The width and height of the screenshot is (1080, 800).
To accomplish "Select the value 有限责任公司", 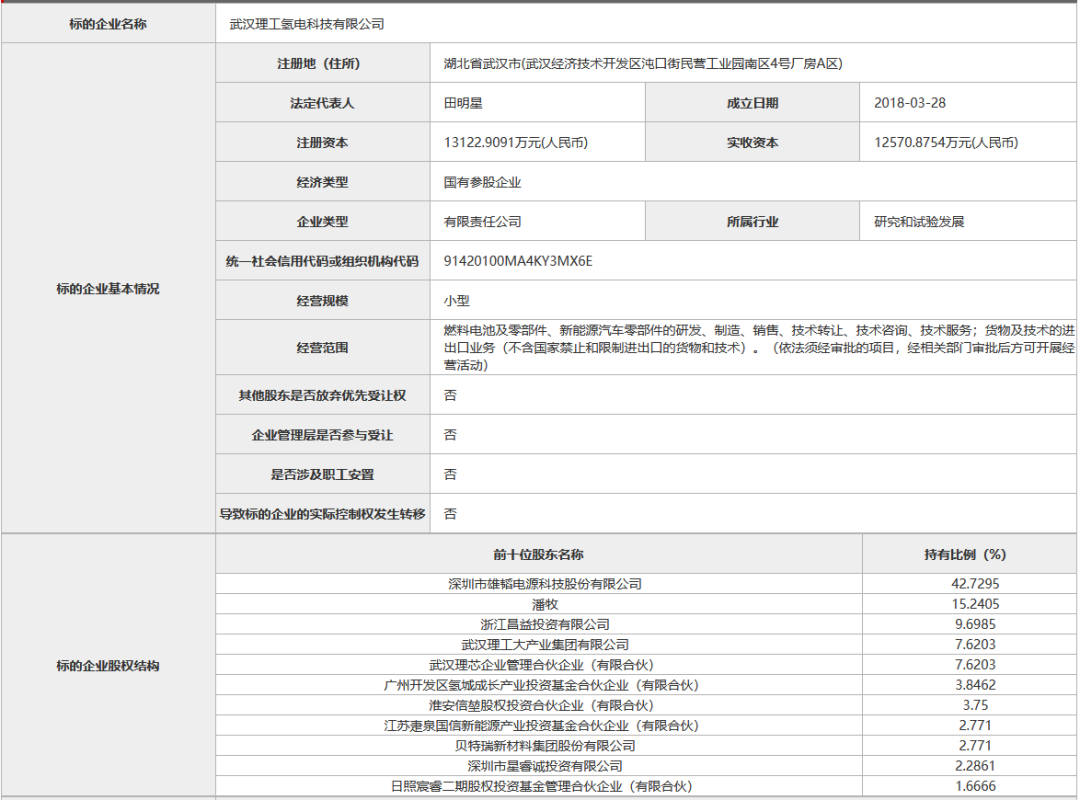I will tap(482, 222).
